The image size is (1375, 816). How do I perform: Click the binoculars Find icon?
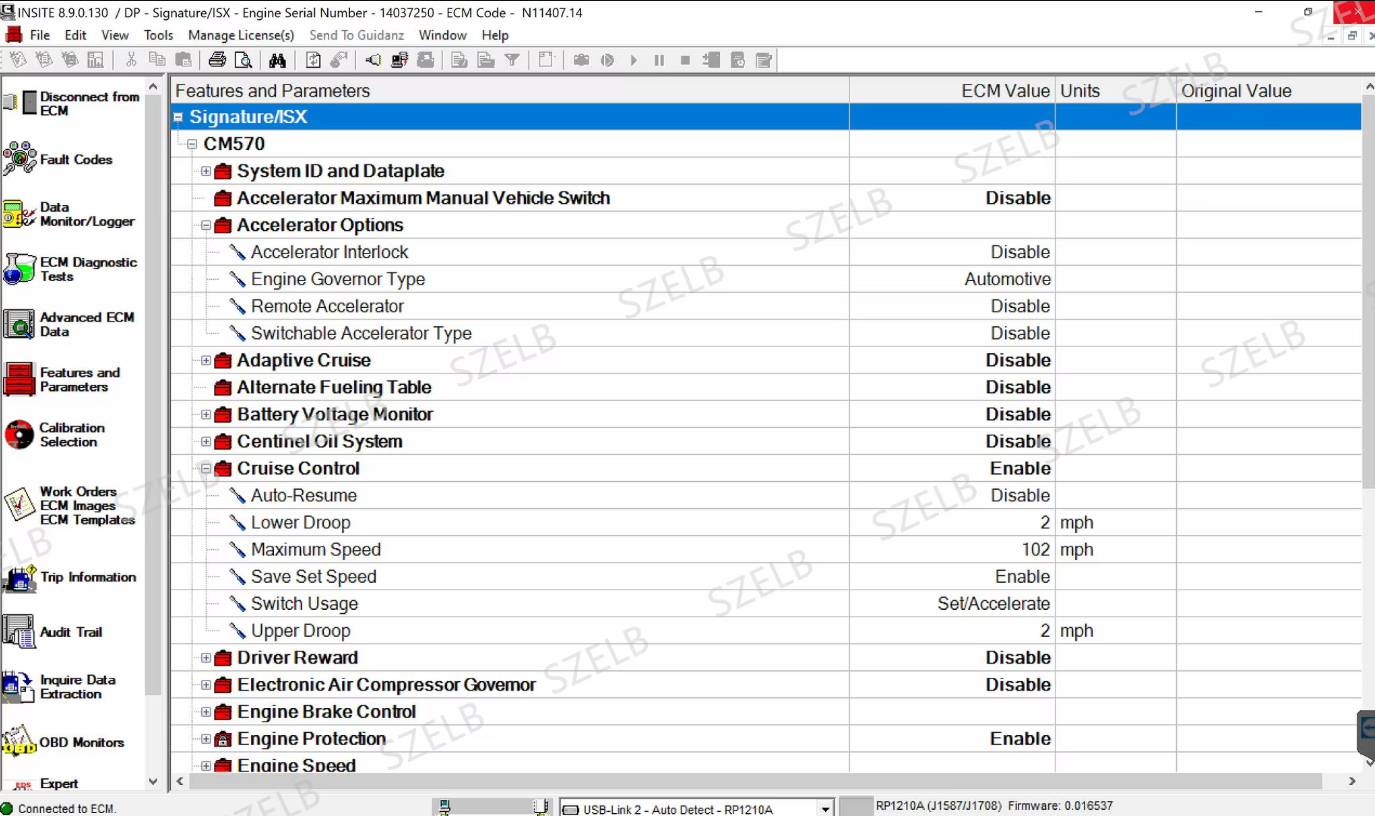pyautogui.click(x=278, y=60)
